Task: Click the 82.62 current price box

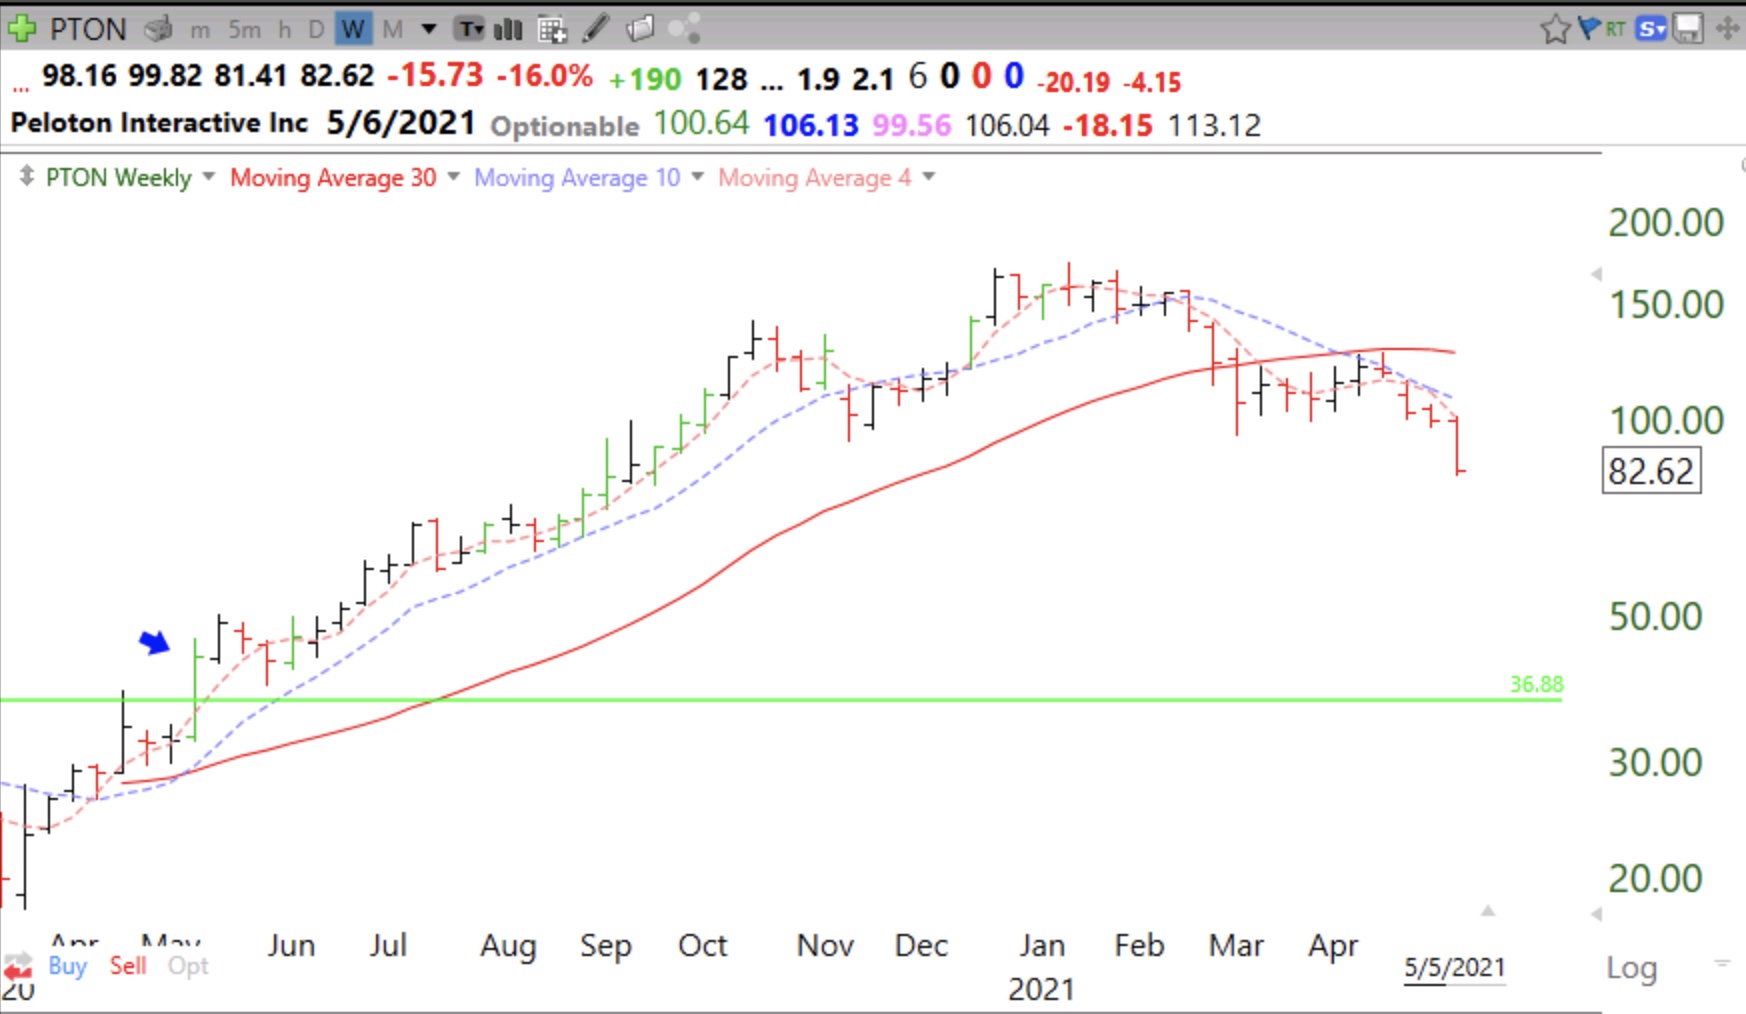Action: click(x=1651, y=471)
